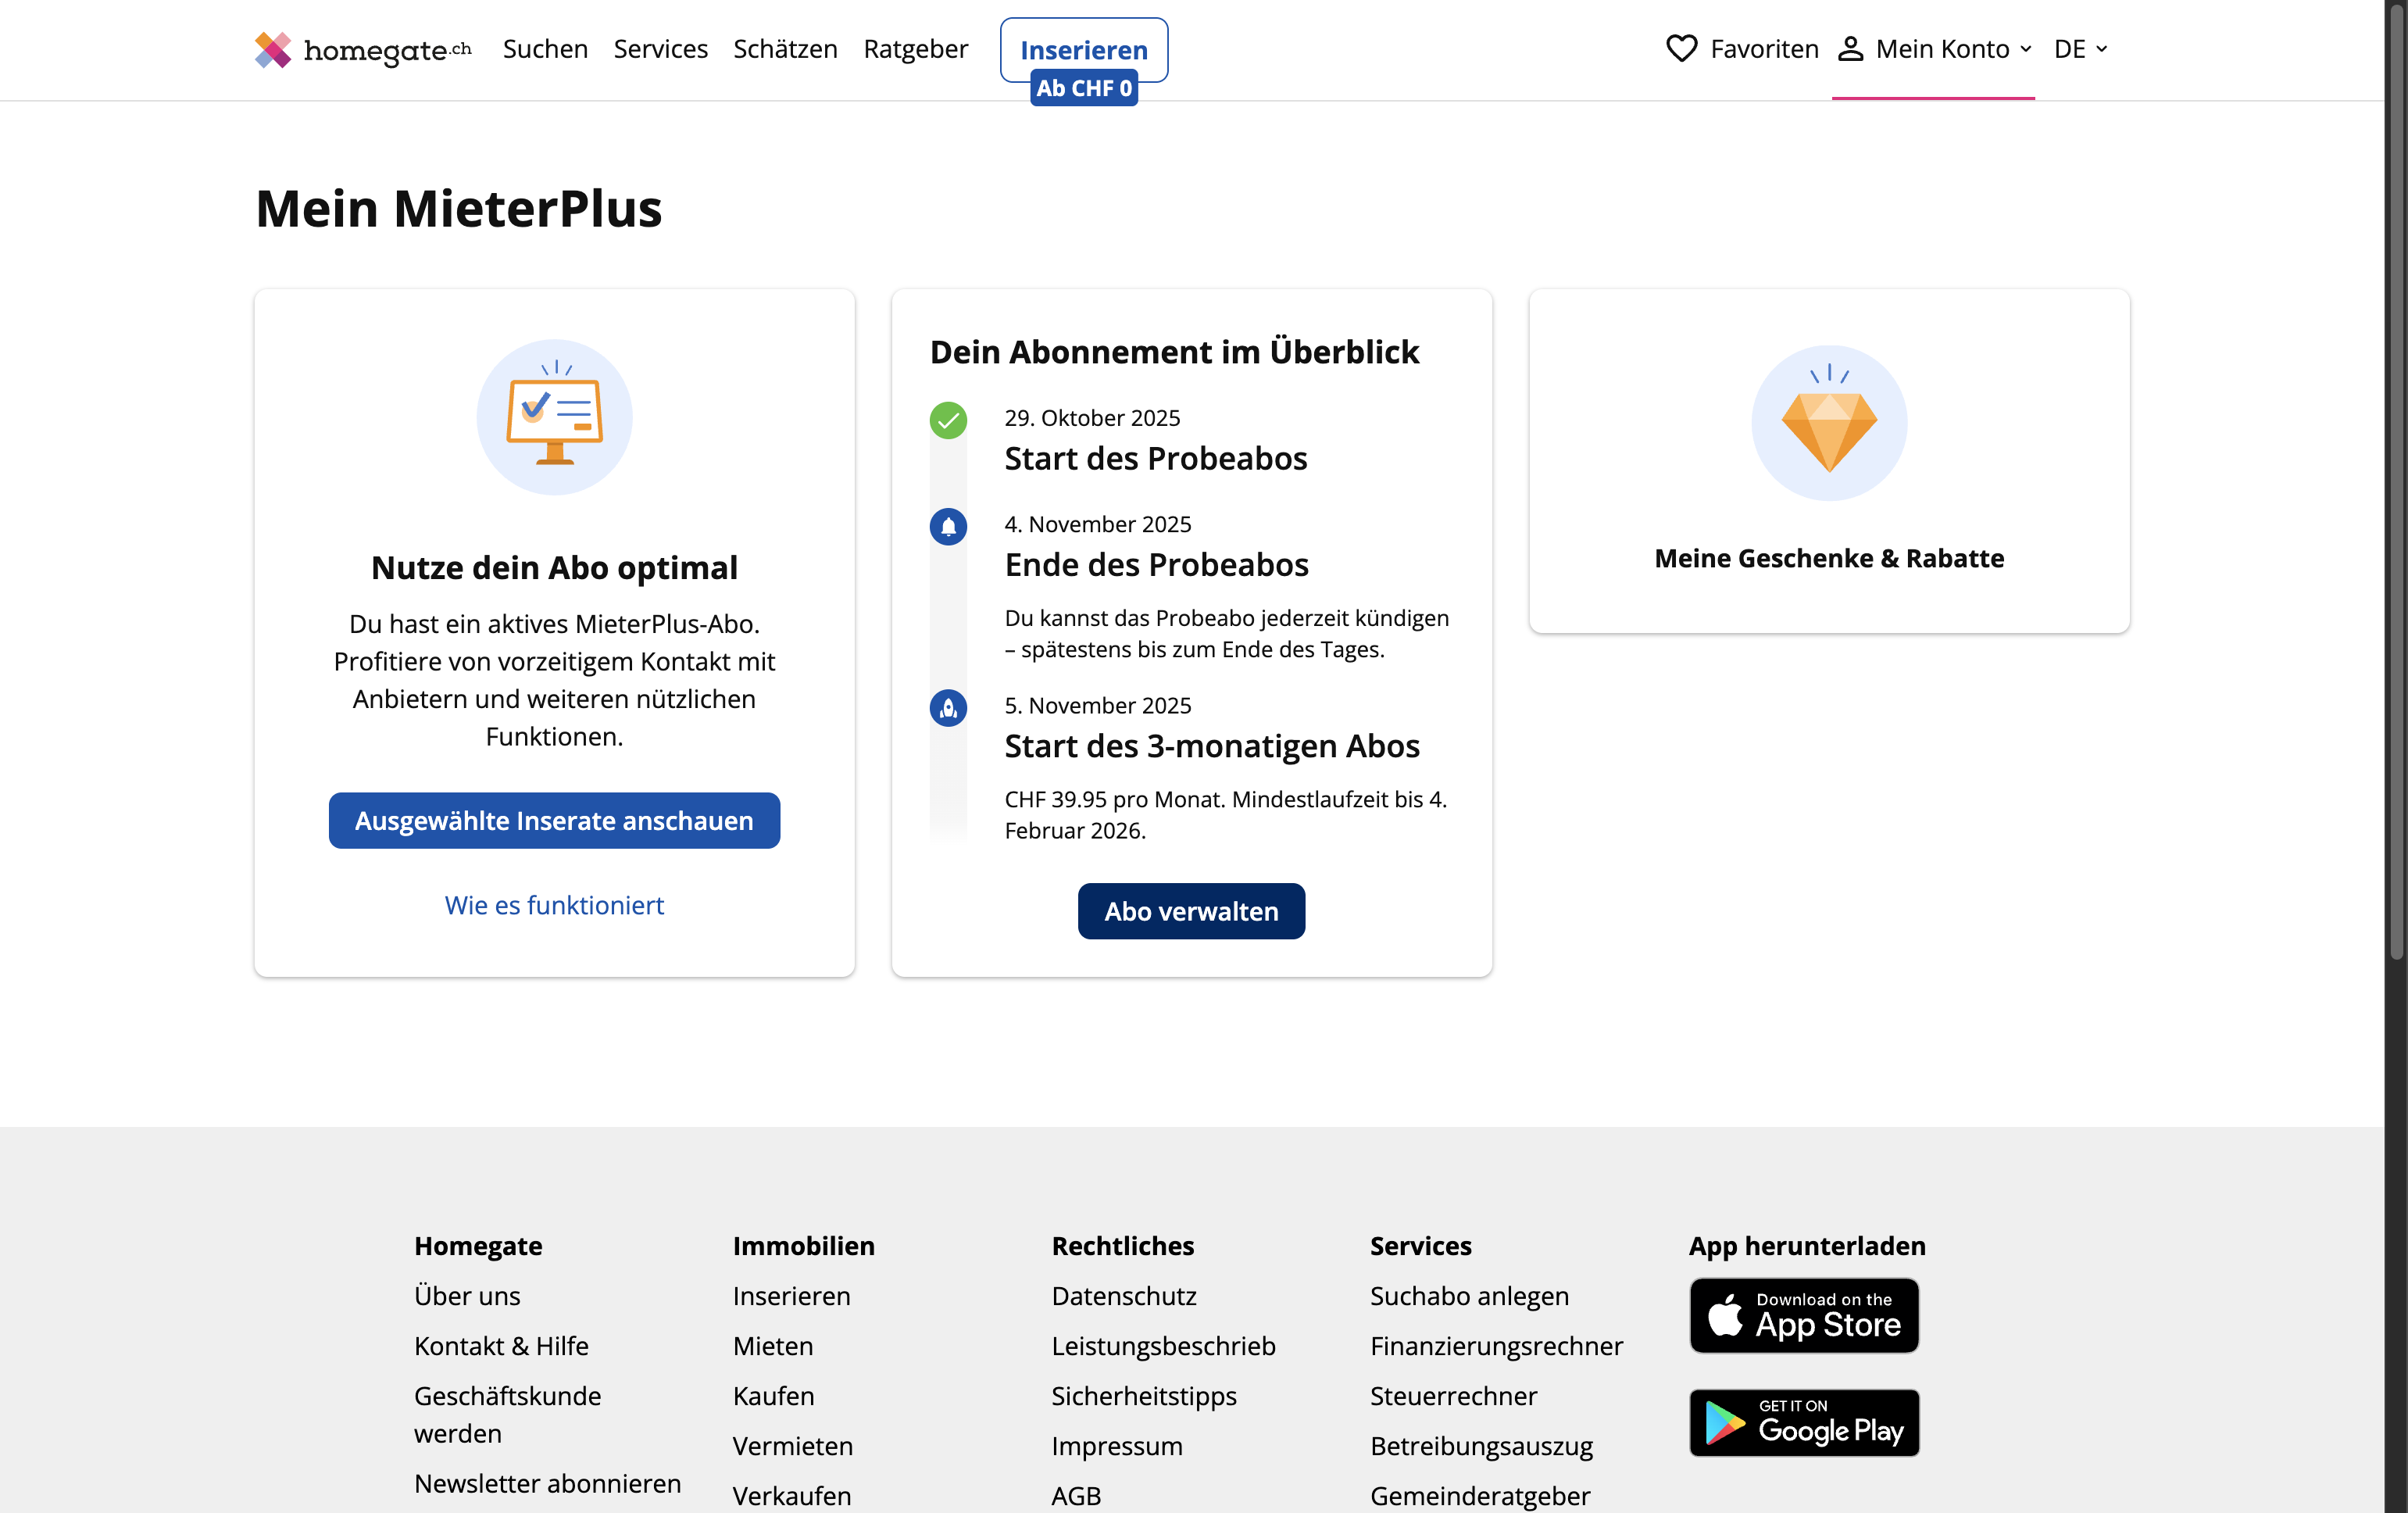Click the Mein Konto person icon
This screenshot has height=1513, width=2408.
1850,49
